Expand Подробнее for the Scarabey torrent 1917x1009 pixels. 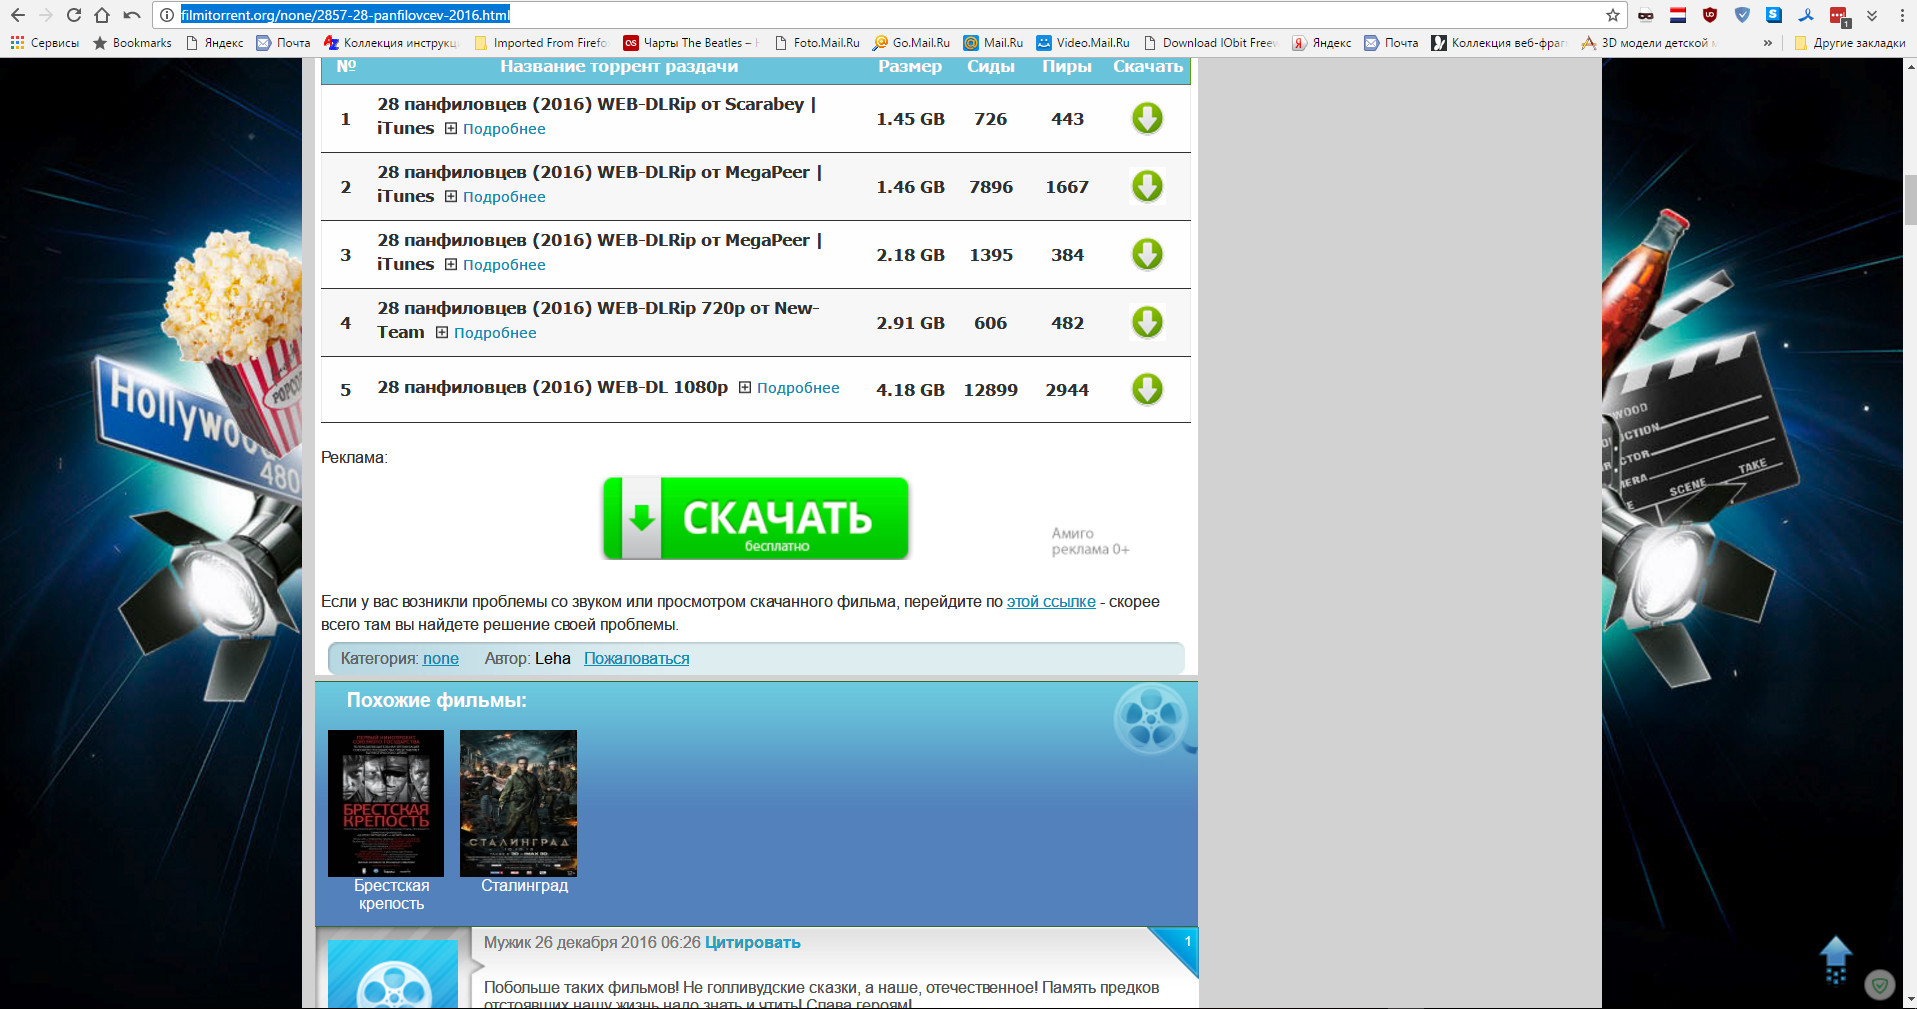coord(503,129)
